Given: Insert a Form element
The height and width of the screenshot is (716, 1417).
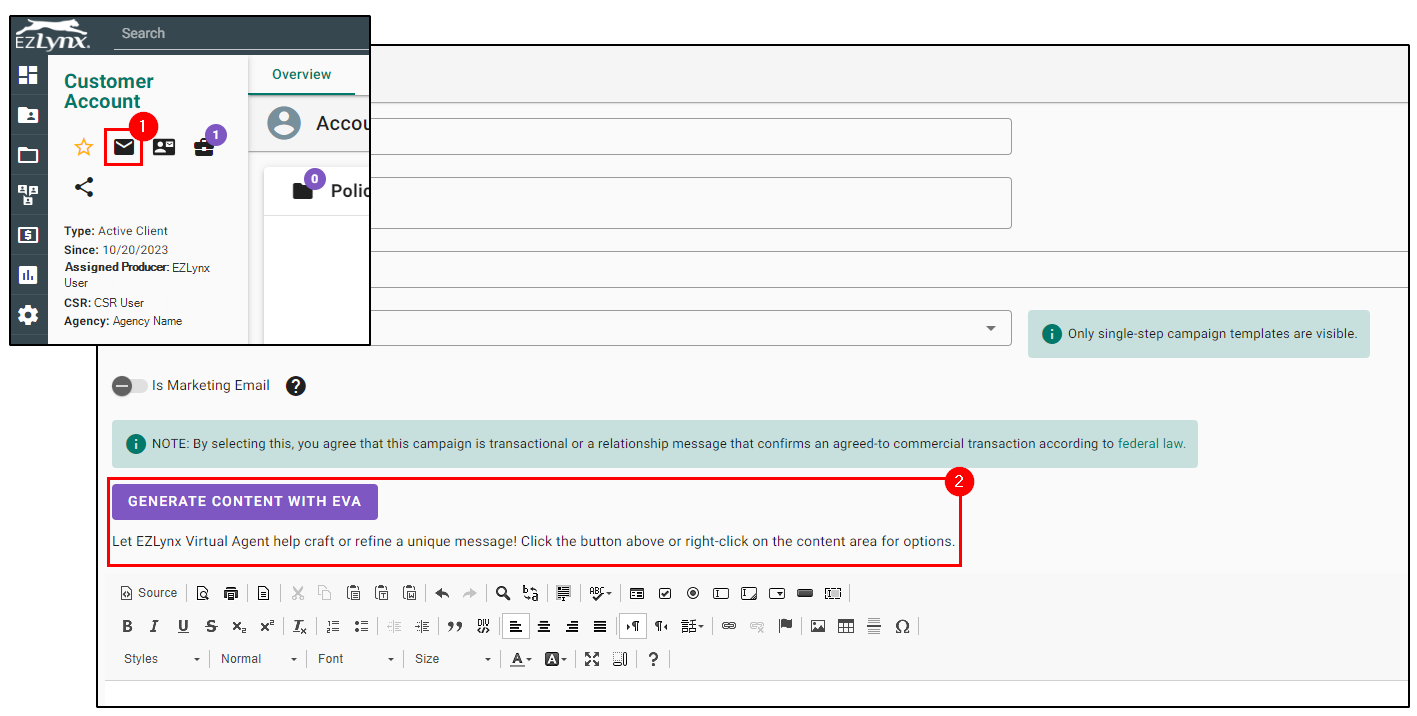Looking at the screenshot, I should click(637, 593).
